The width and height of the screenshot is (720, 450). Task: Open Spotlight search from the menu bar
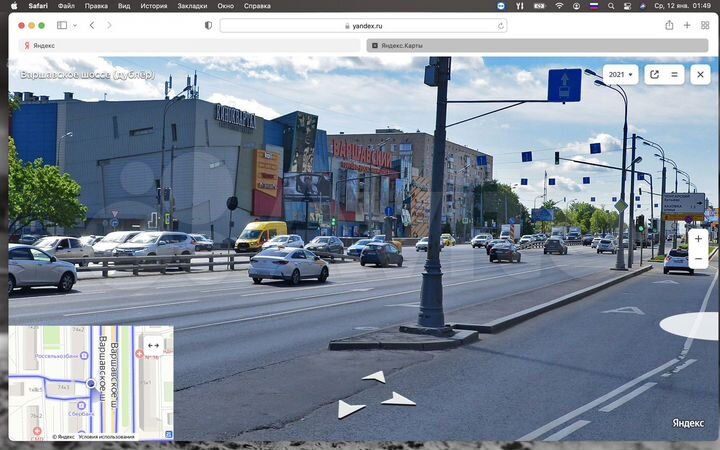coord(611,6)
